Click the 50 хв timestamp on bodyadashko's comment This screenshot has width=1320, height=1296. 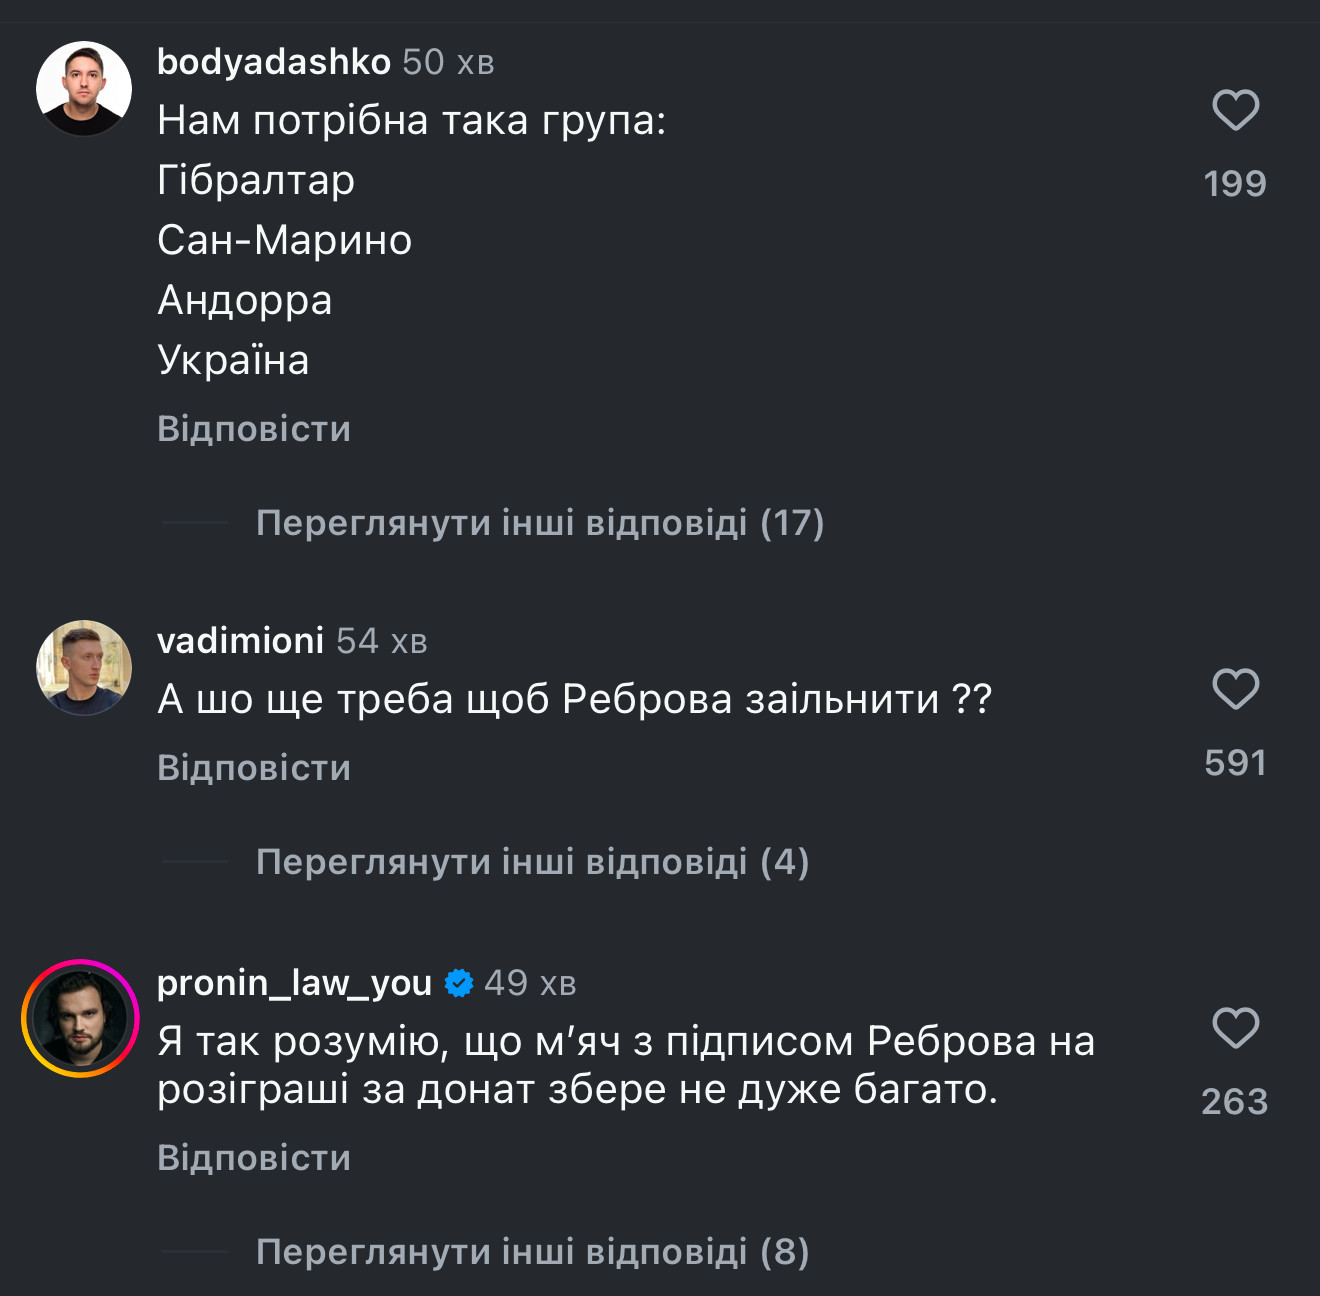[448, 62]
